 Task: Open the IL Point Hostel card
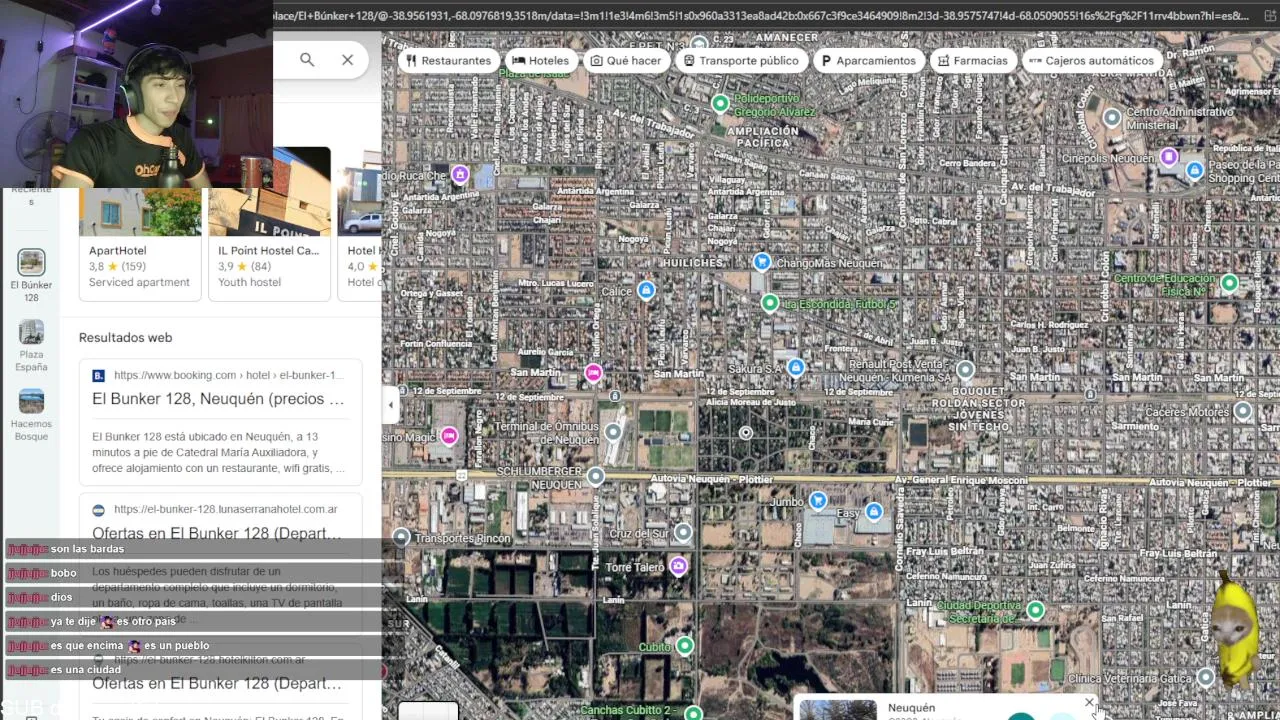pyautogui.click(x=270, y=224)
